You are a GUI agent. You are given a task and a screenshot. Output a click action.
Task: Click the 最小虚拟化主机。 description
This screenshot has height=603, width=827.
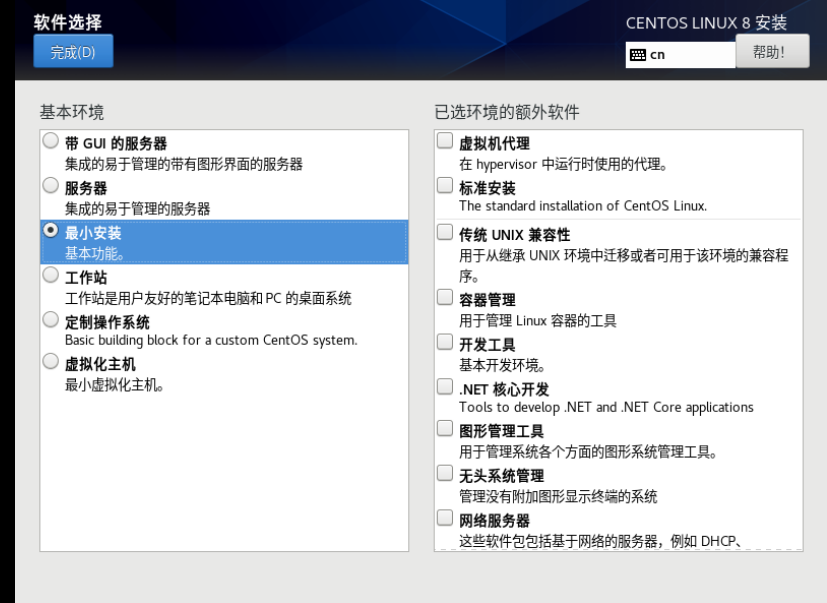click(114, 385)
